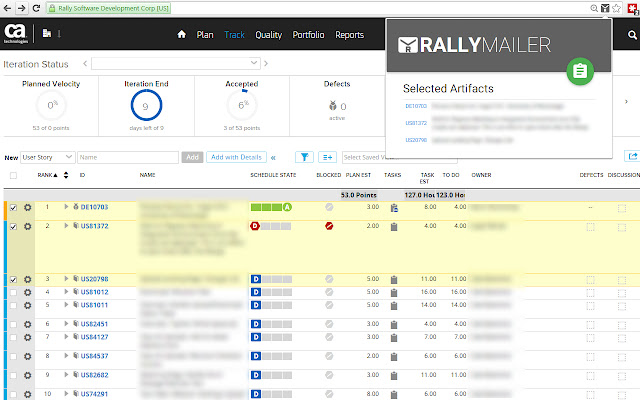The width and height of the screenshot is (640, 400).
Task: Open the Track menu
Action: click(x=234, y=35)
